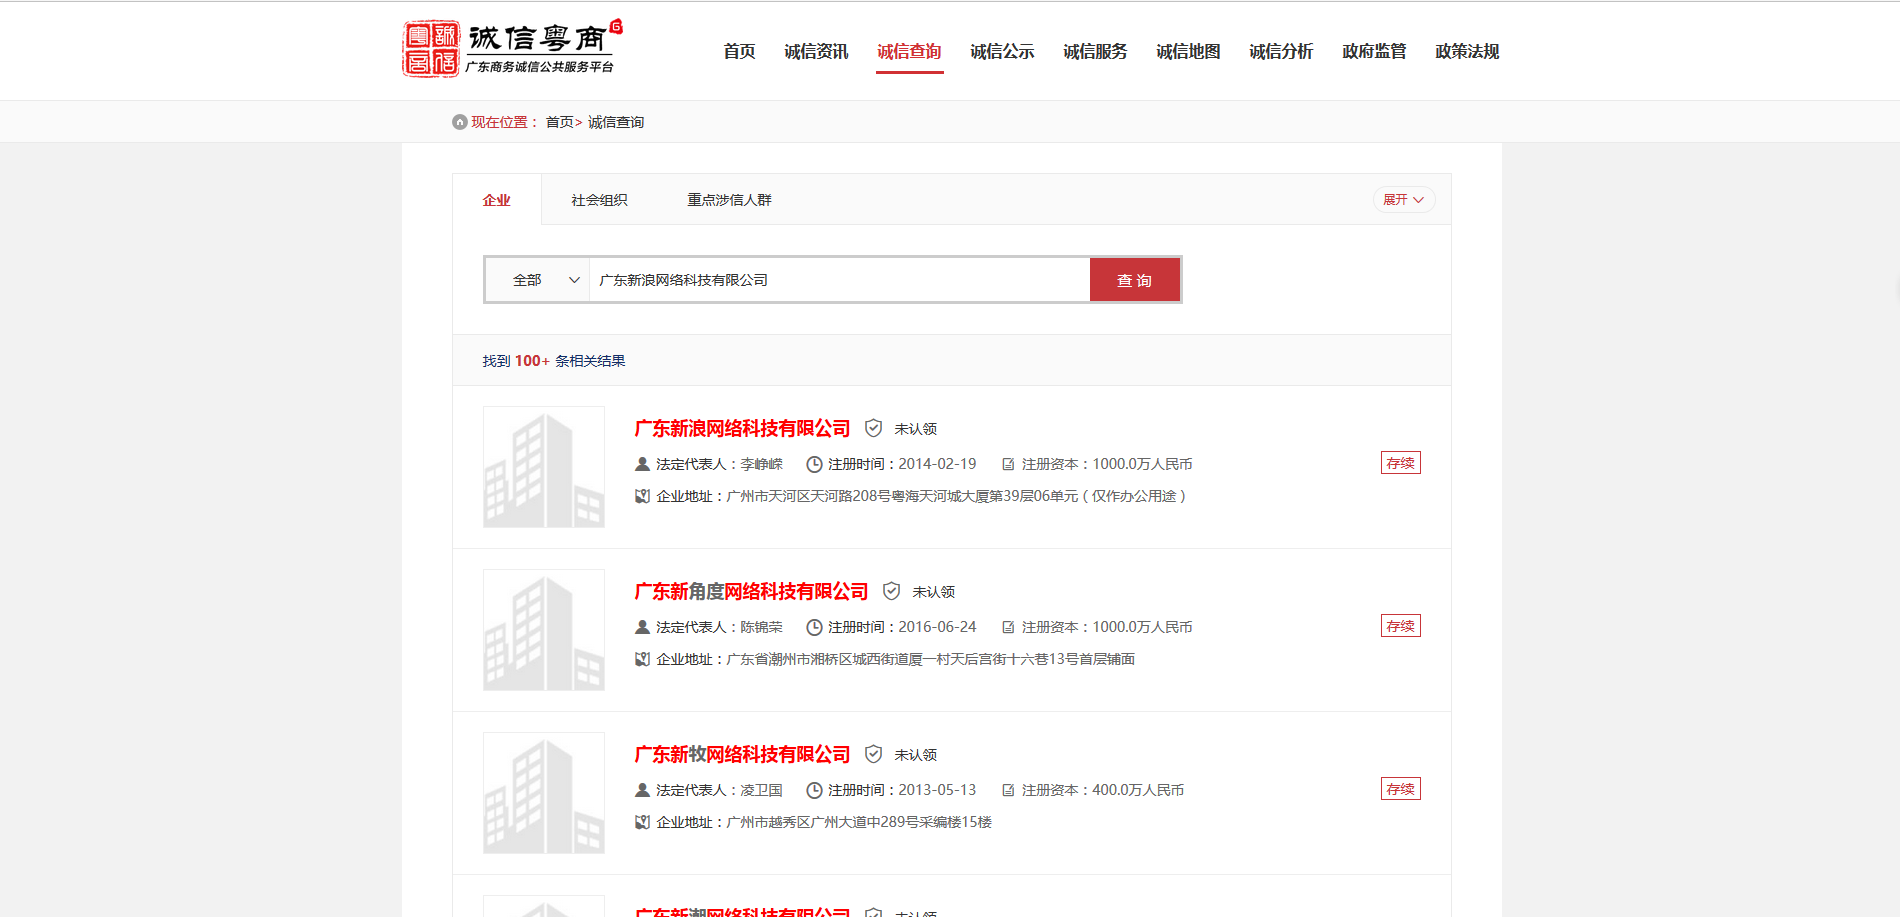Expand filters with 展开 button

point(1404,200)
